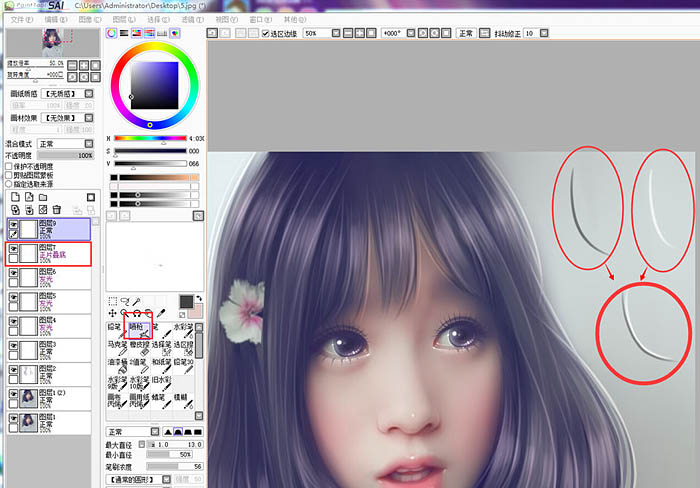Flip canvas view horizontally

tap(484, 33)
